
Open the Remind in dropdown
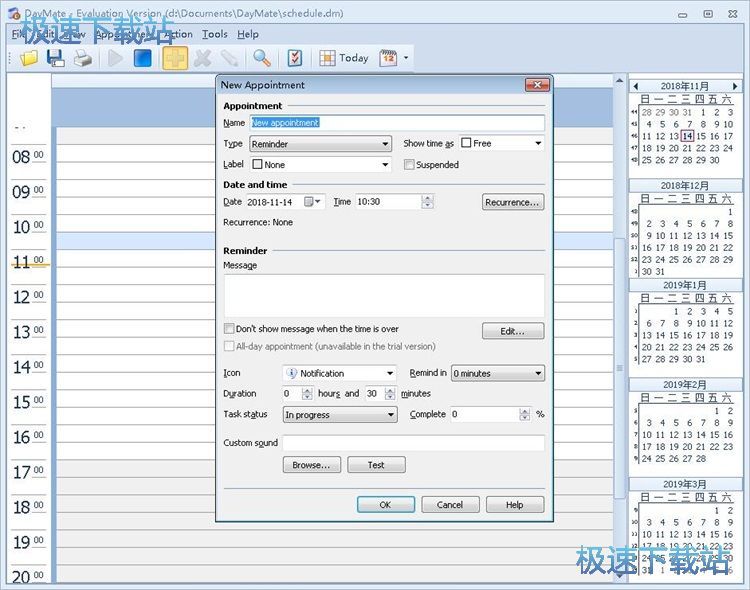(497, 374)
